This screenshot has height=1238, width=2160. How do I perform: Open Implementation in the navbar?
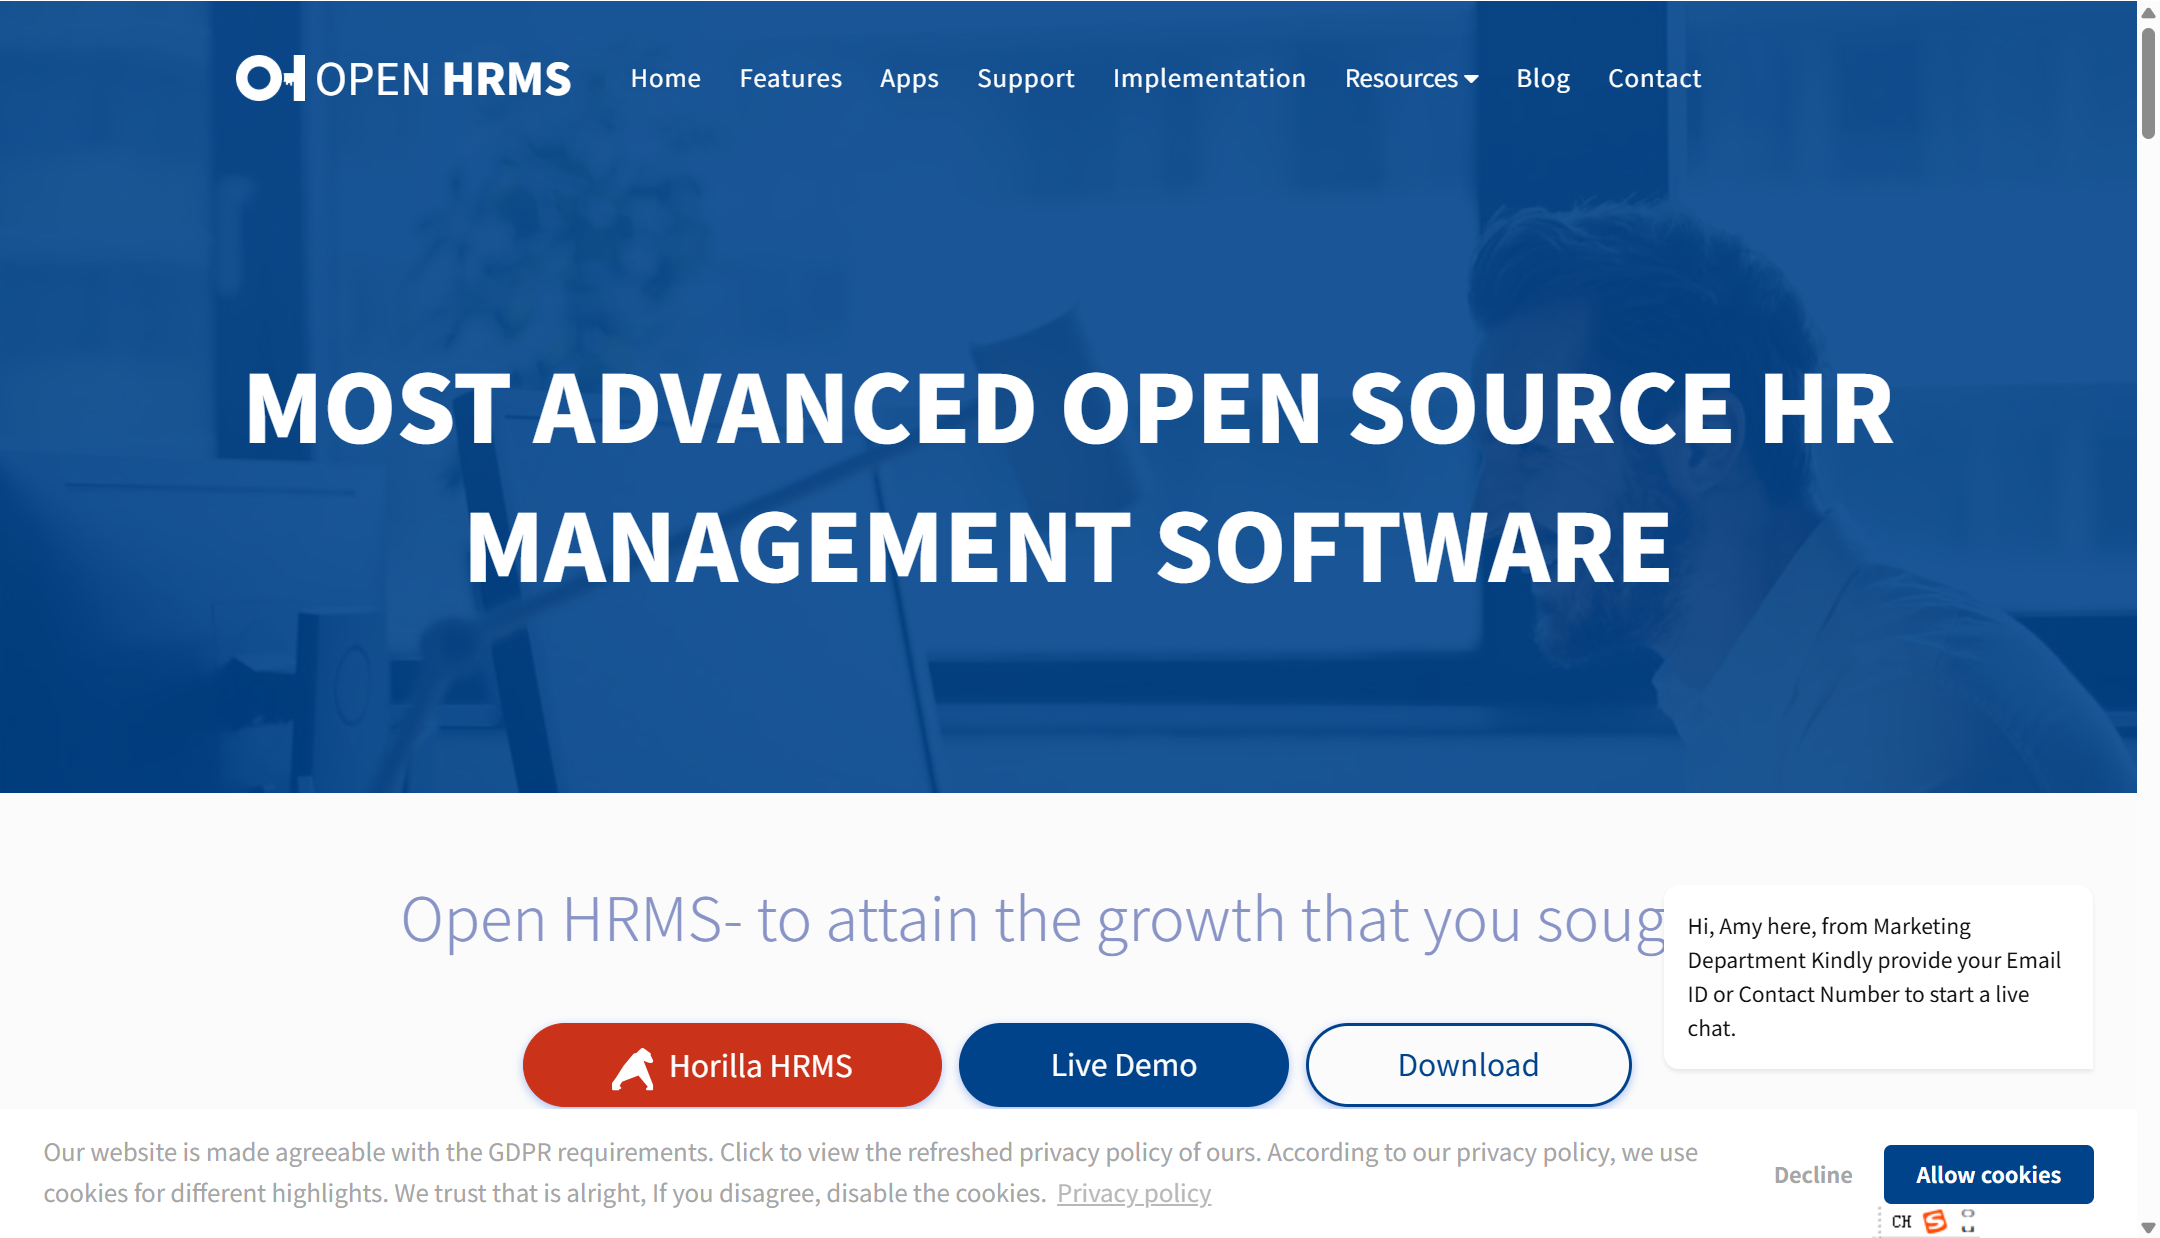pyautogui.click(x=1209, y=78)
